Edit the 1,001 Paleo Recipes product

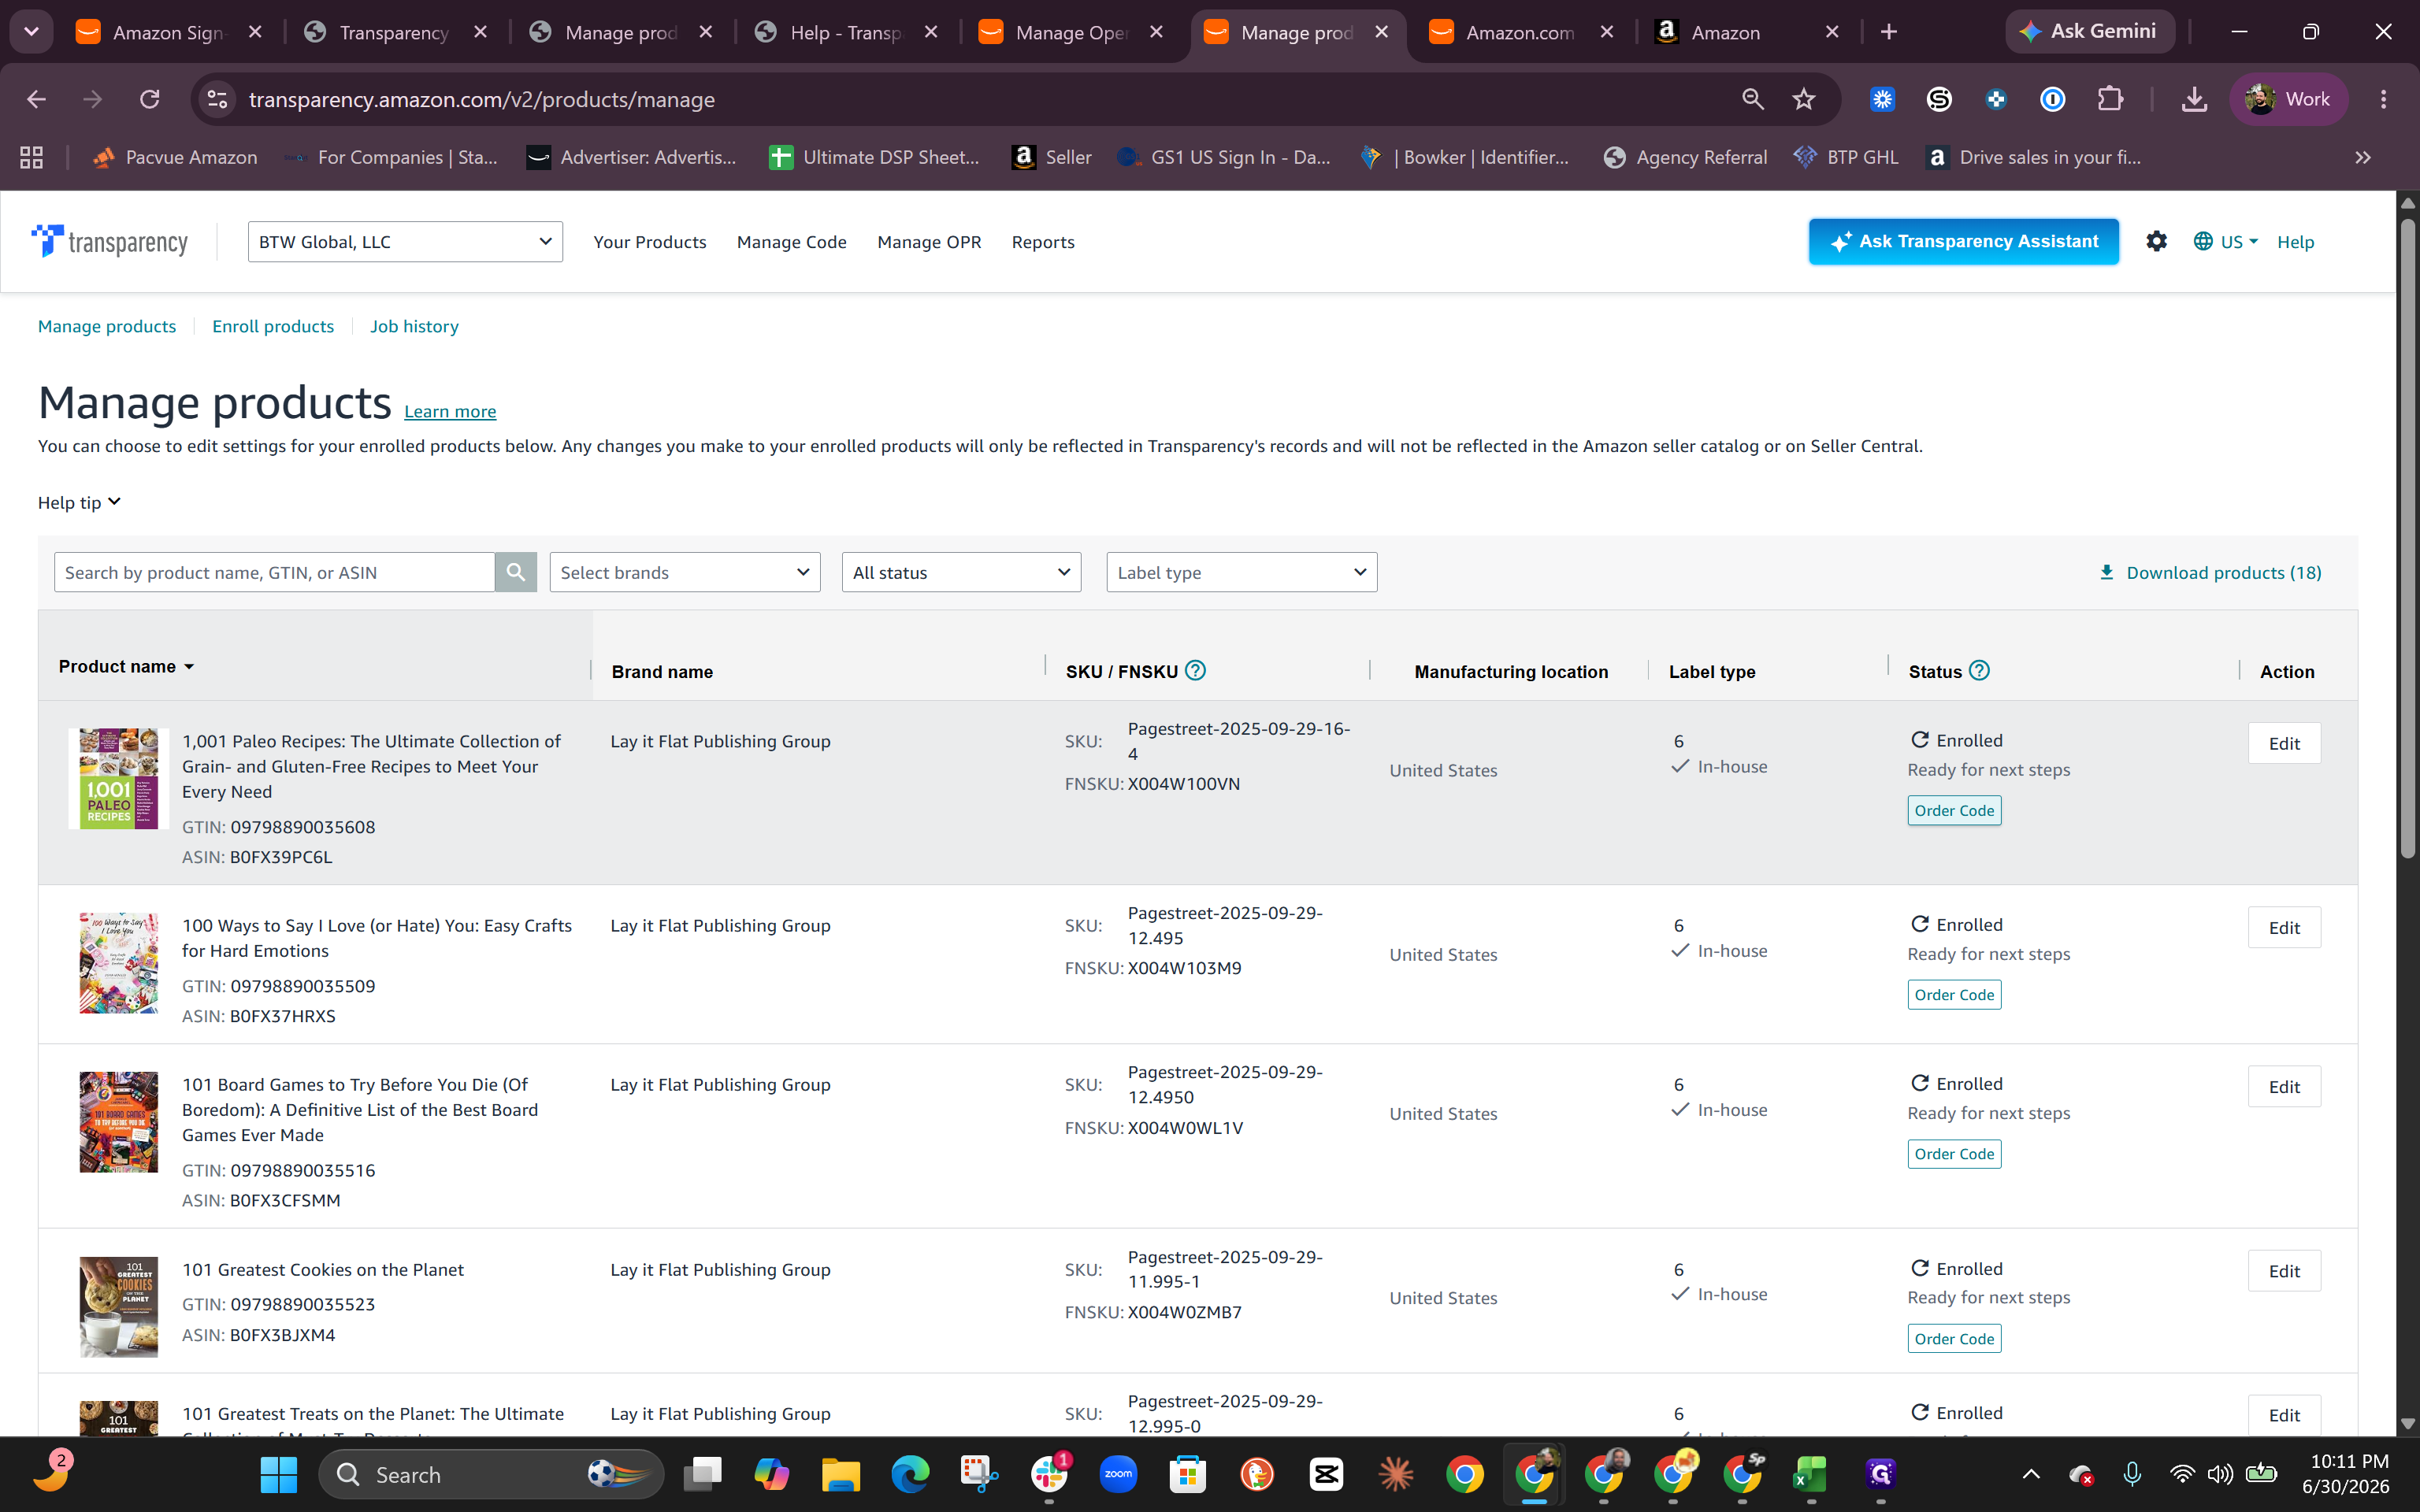click(2284, 743)
